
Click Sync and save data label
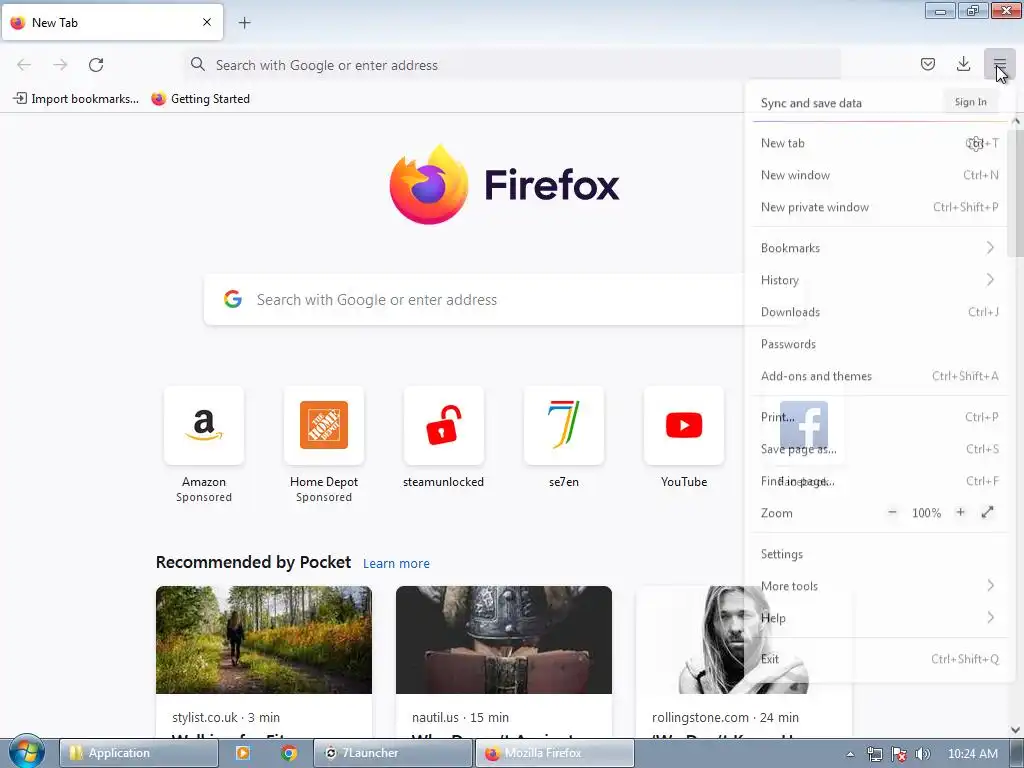(x=811, y=103)
